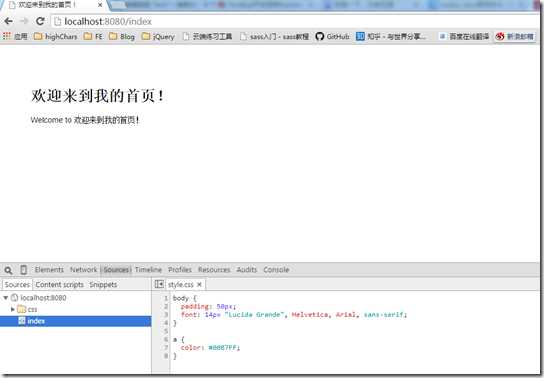Open the 知乎 bookmark
The height and width of the screenshot is (378, 544).
391,36
